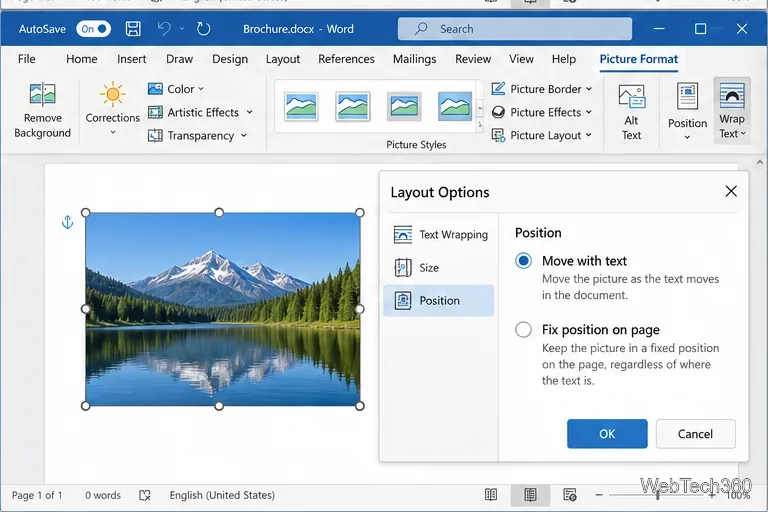The image size is (768, 512).
Task: Undo the last action
Action: pos(164,29)
